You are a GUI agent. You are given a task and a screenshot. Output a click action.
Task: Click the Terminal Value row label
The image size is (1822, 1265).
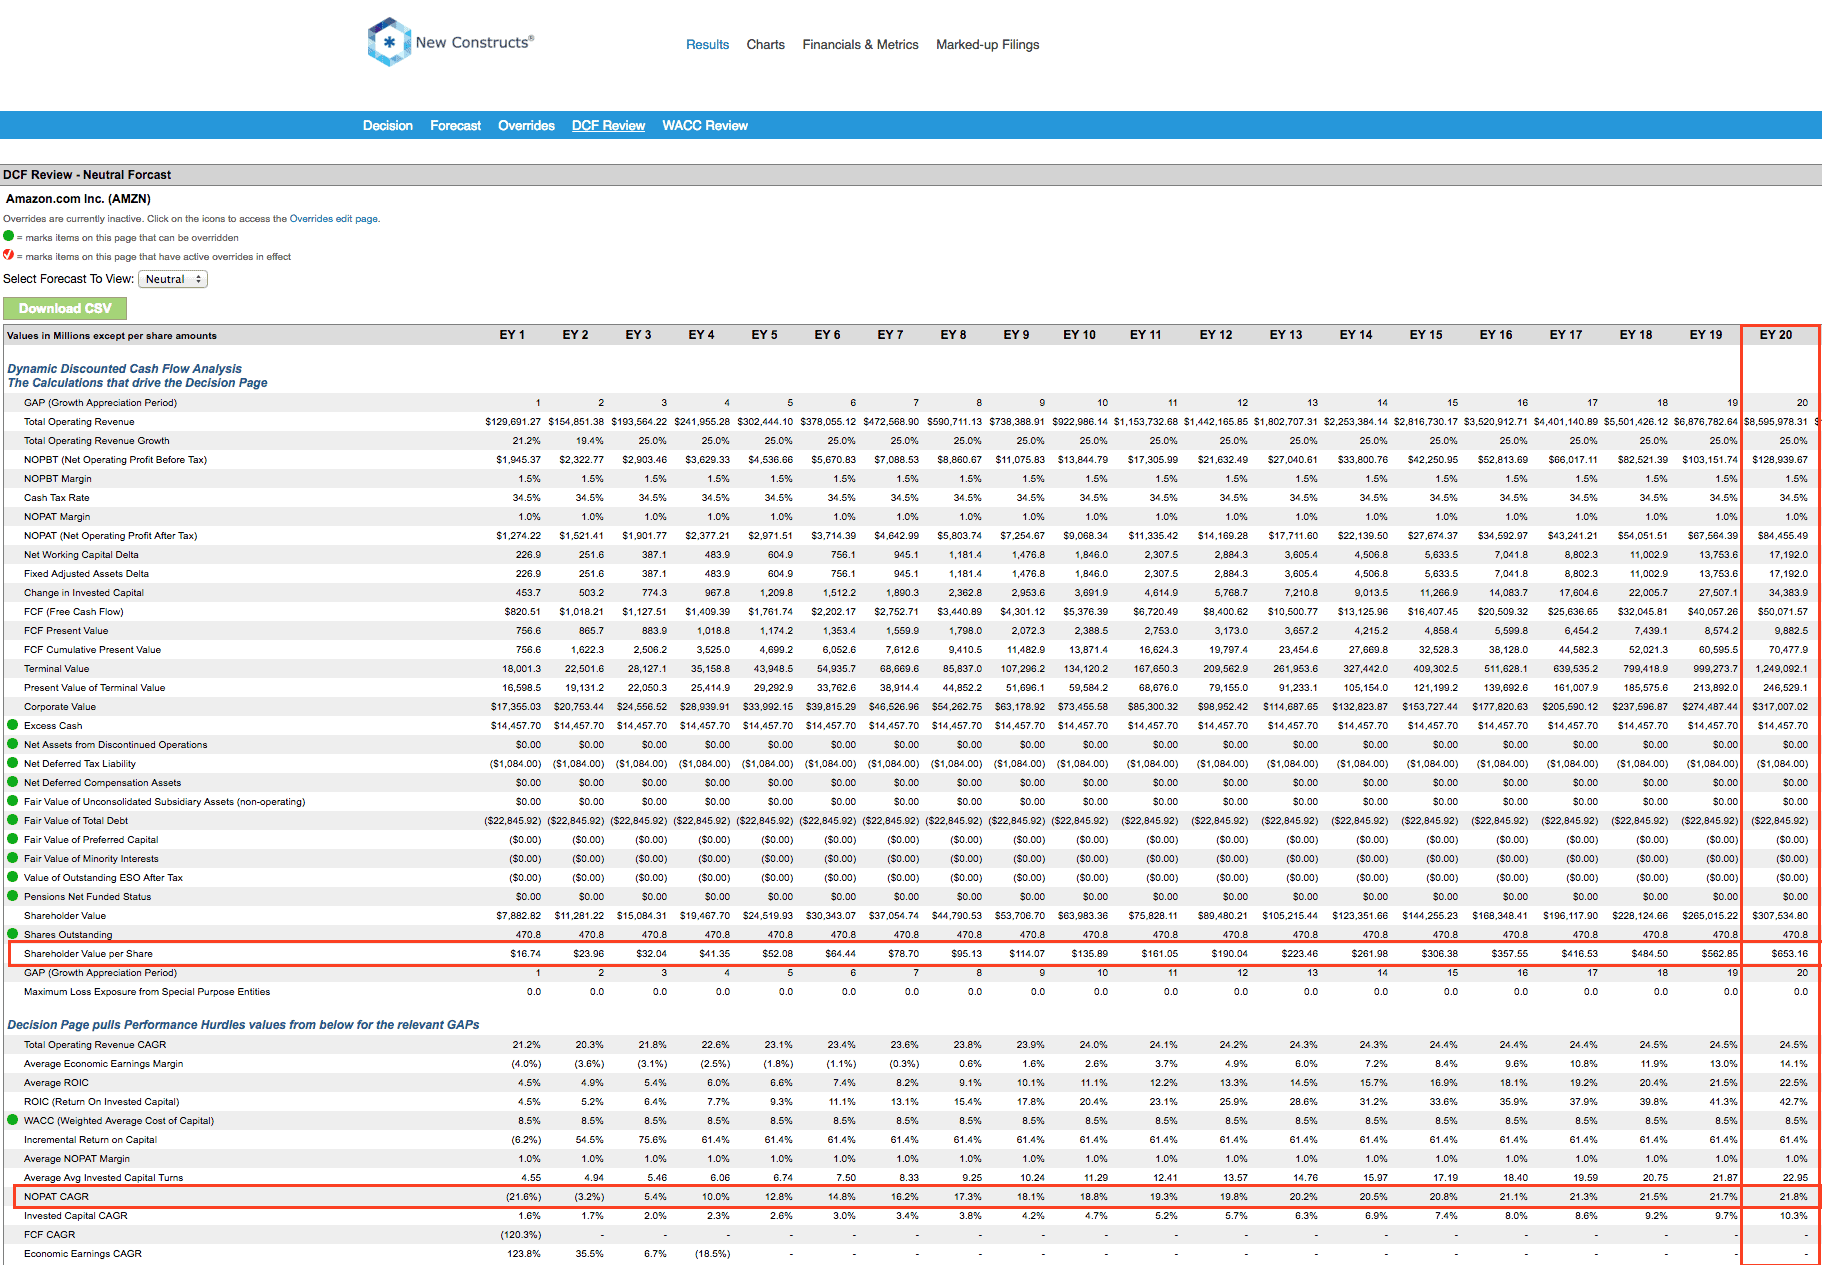click(x=56, y=668)
